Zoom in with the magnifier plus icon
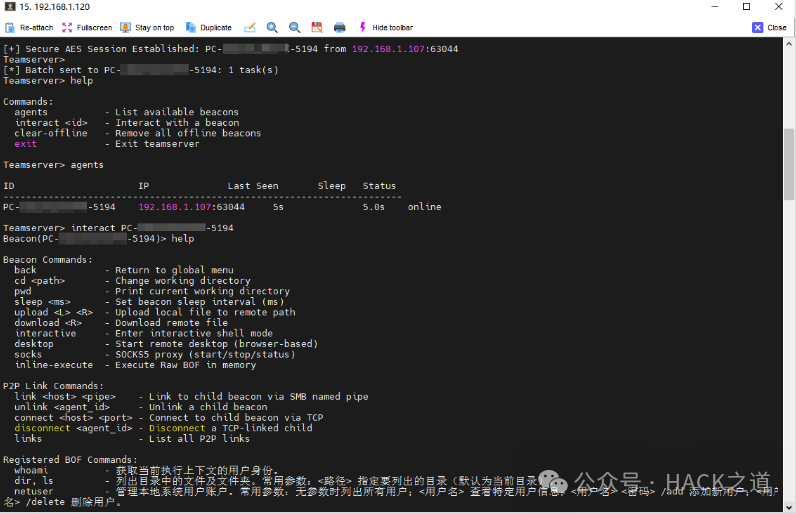The width and height of the screenshot is (796, 514). pos(272,27)
